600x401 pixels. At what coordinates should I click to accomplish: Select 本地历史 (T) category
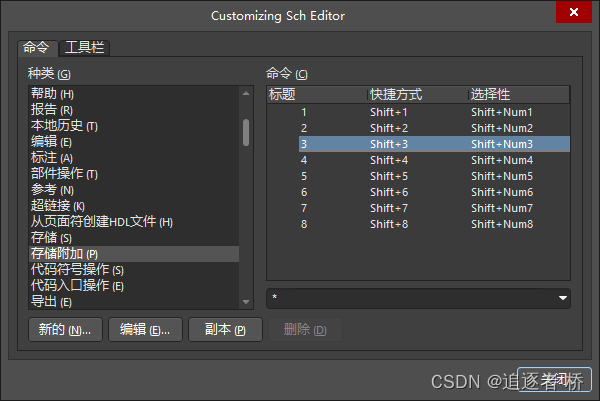click(x=64, y=126)
